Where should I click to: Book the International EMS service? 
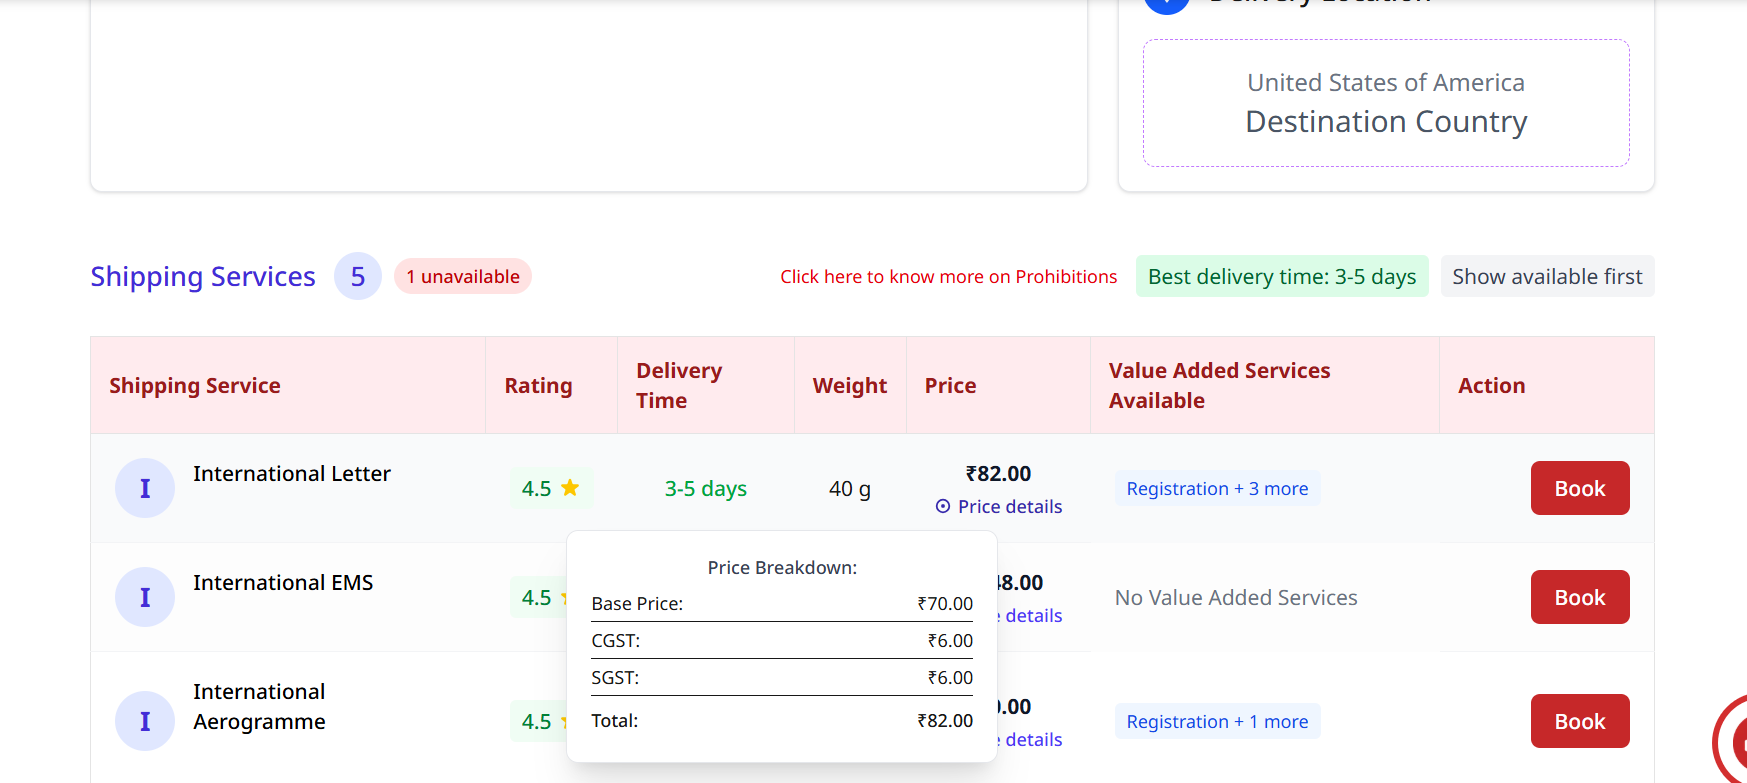click(1579, 598)
